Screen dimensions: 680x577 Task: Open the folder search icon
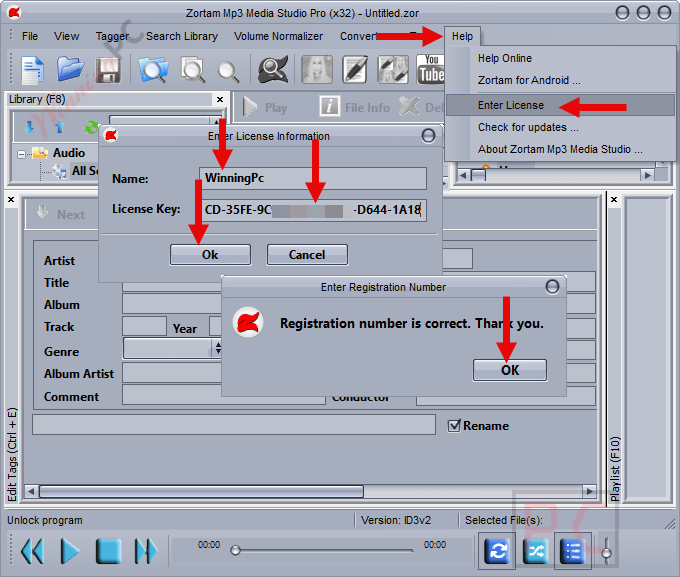(x=153, y=69)
